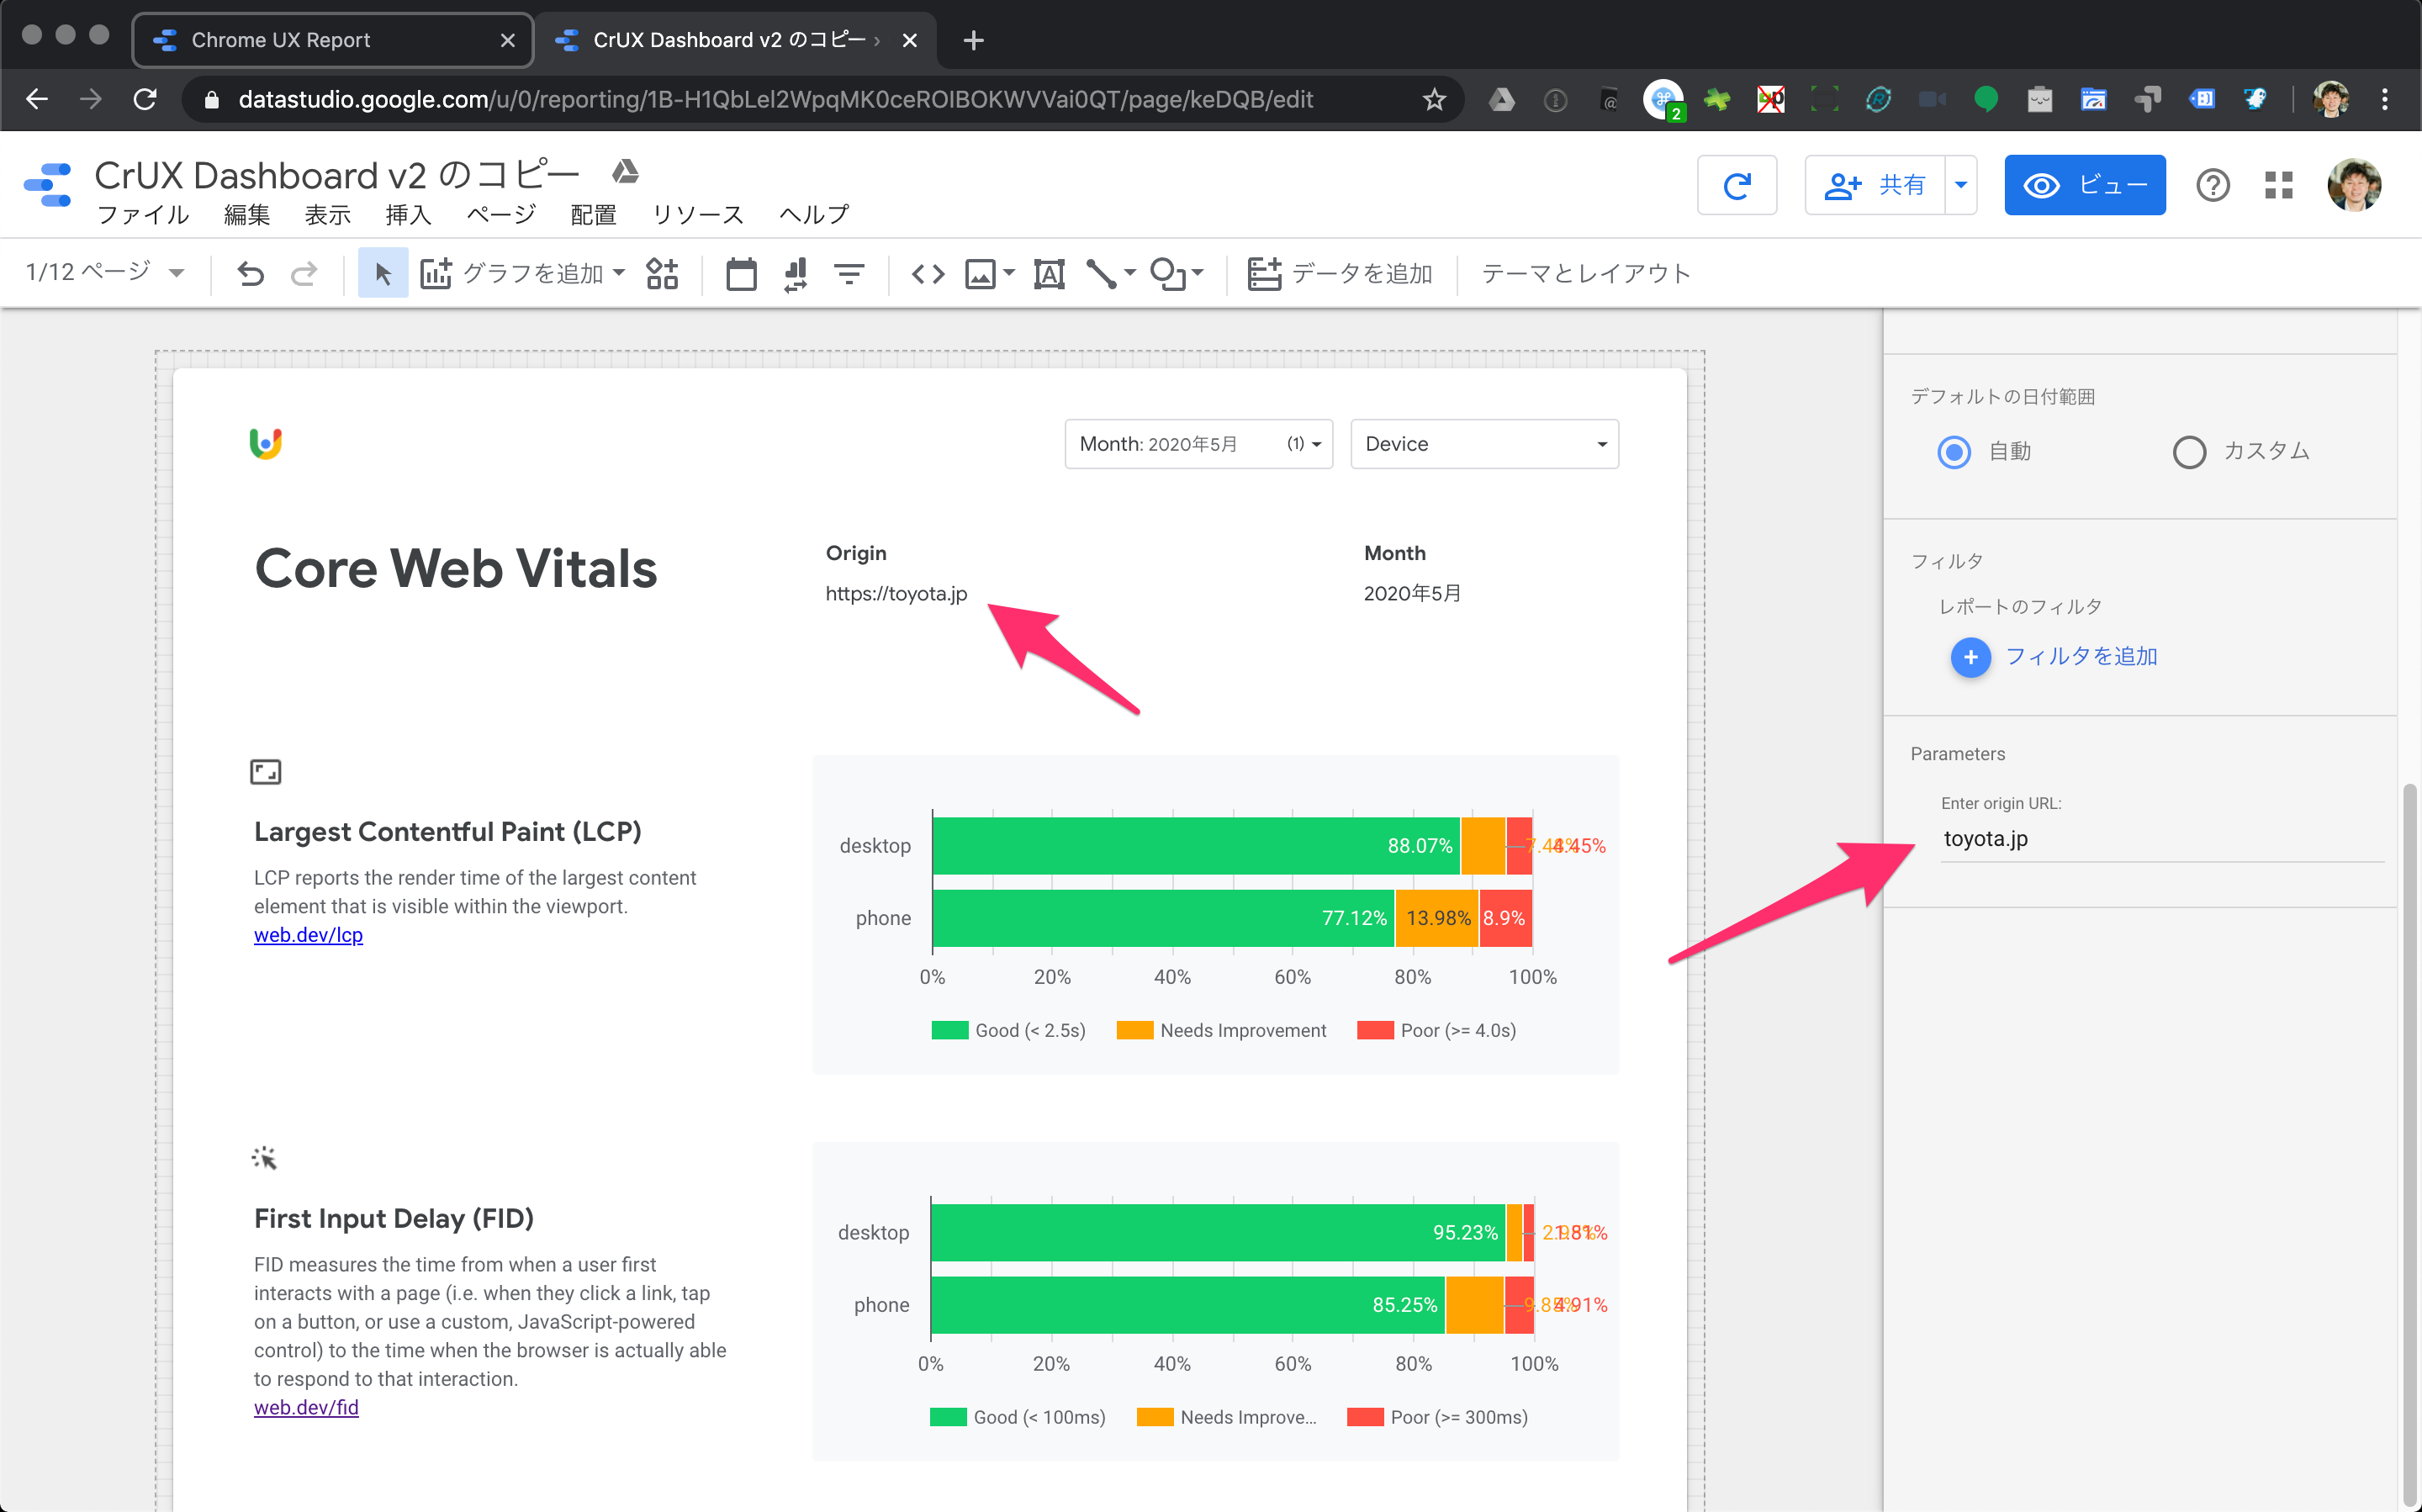Insert URL embed code icon
Viewport: 2422px width, 1512px height.
(x=928, y=273)
